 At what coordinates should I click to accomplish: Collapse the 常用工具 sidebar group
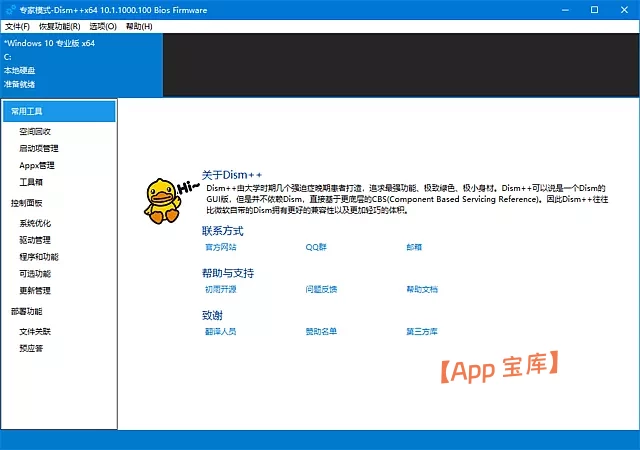pyautogui.click(x=28, y=111)
